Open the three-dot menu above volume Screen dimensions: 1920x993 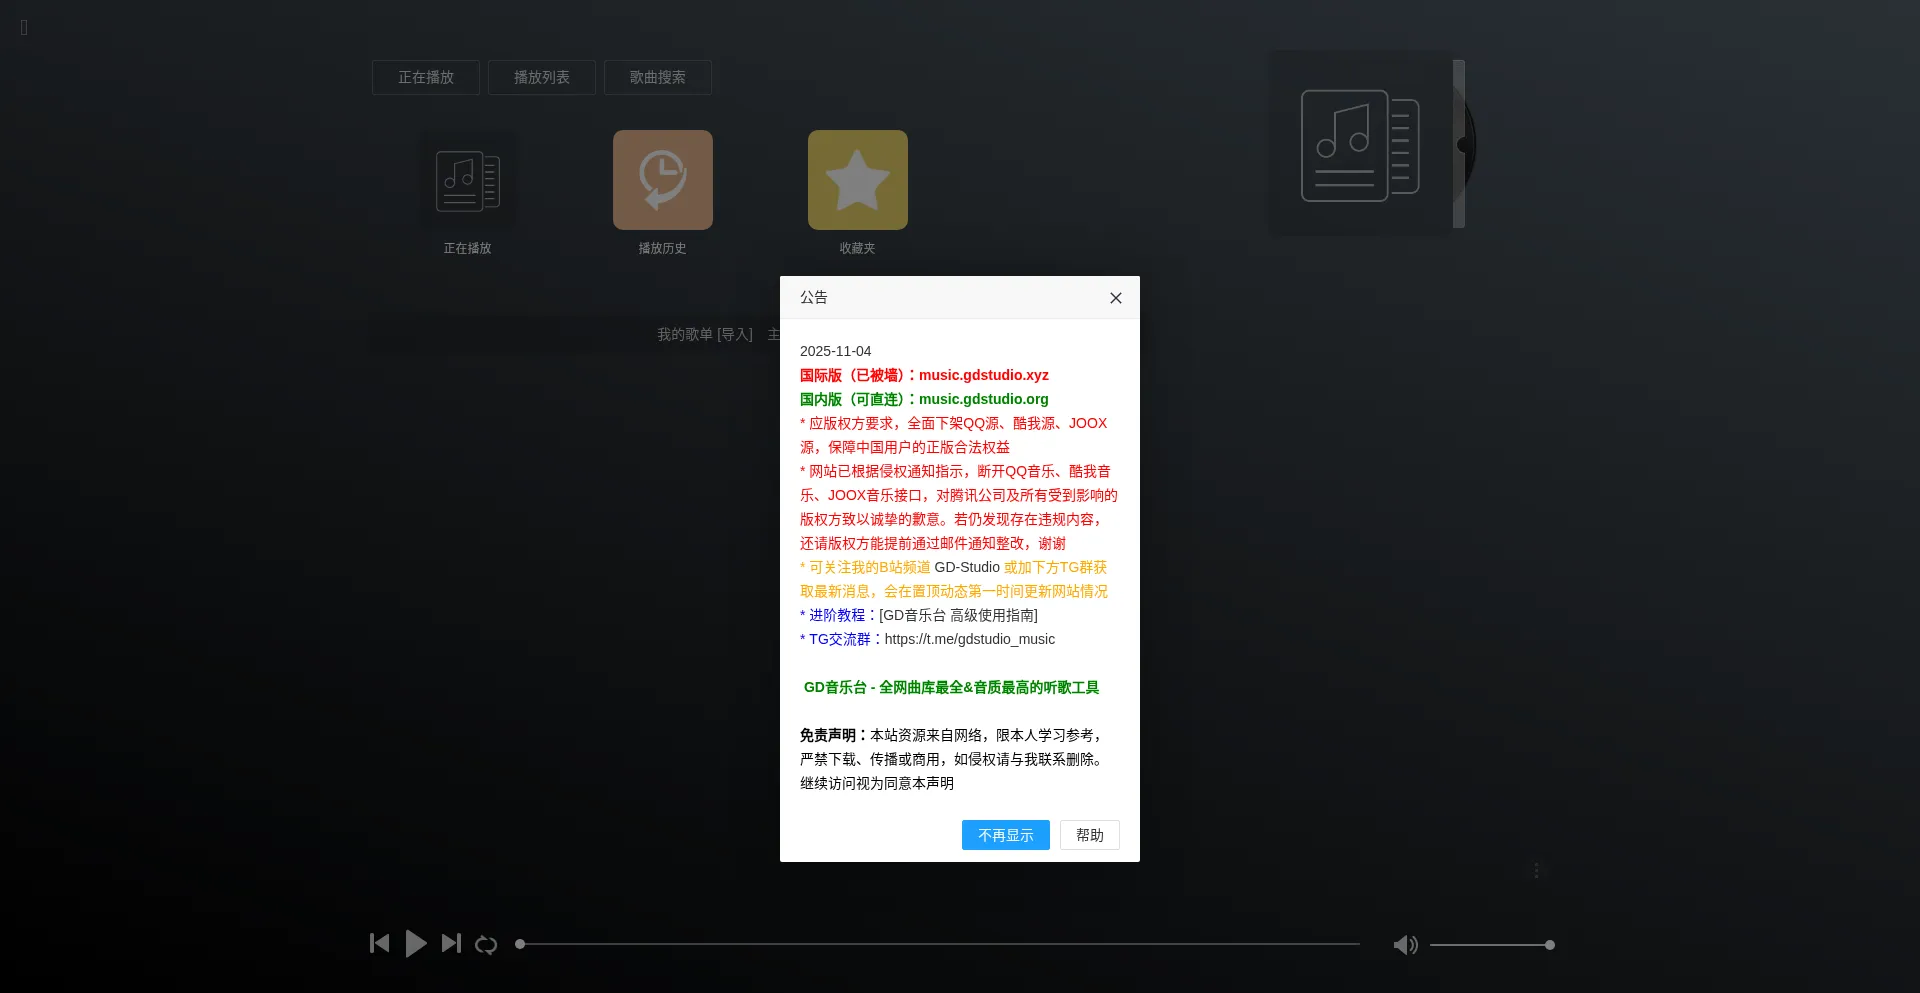point(1537,870)
